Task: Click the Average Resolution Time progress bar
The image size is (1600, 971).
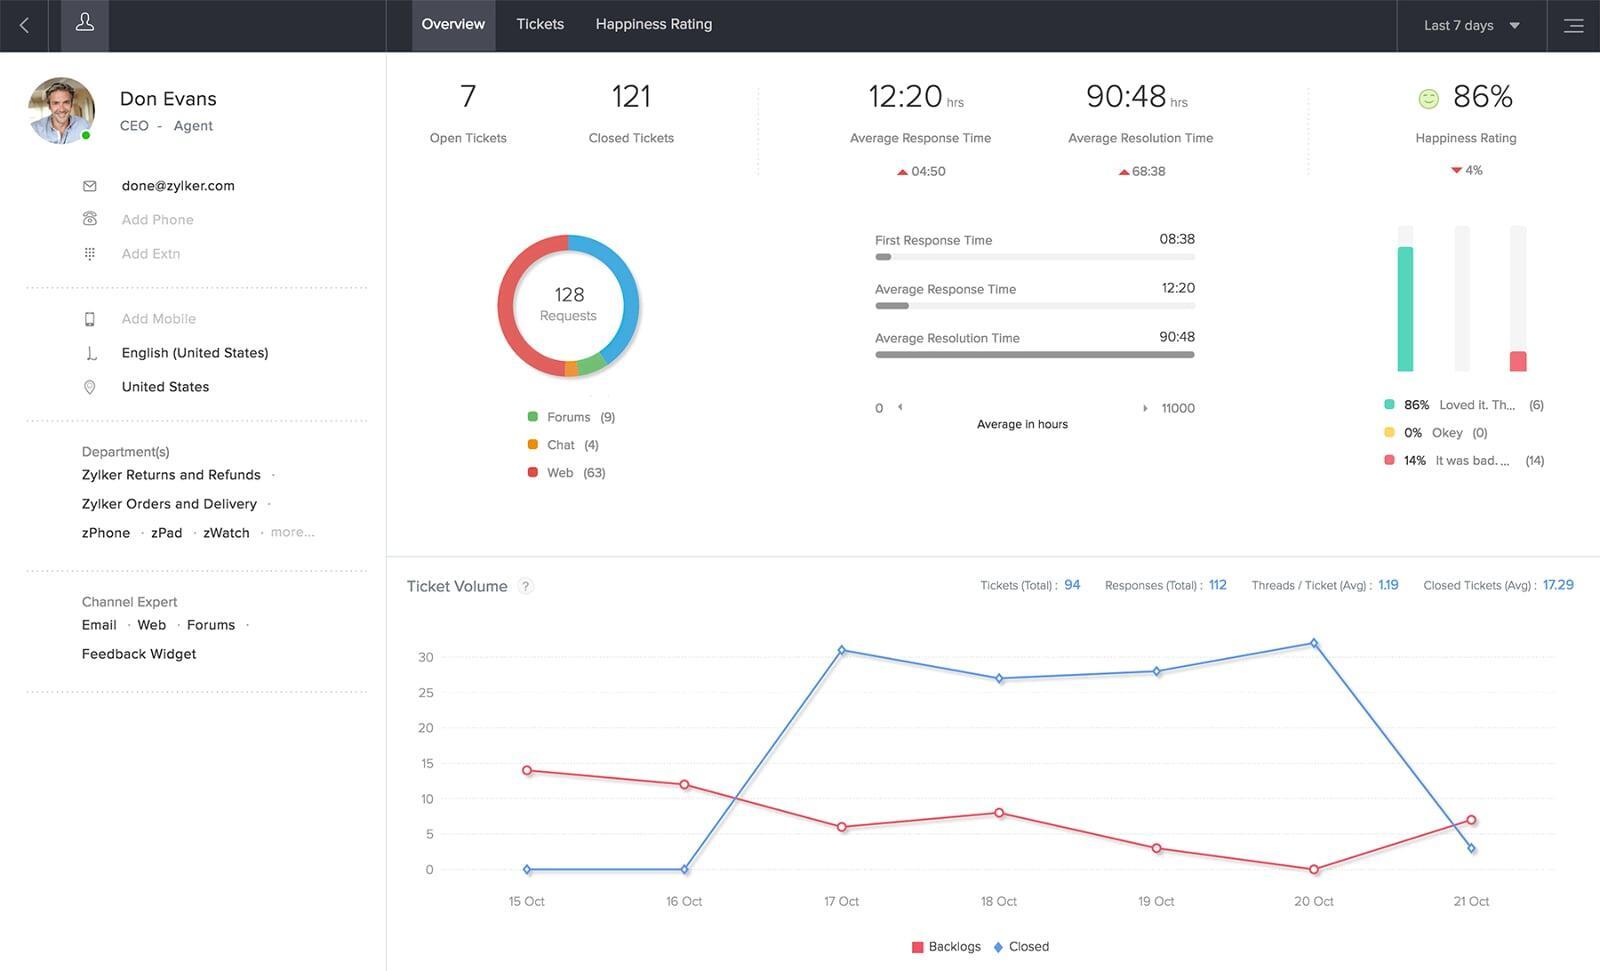Action: (1034, 353)
